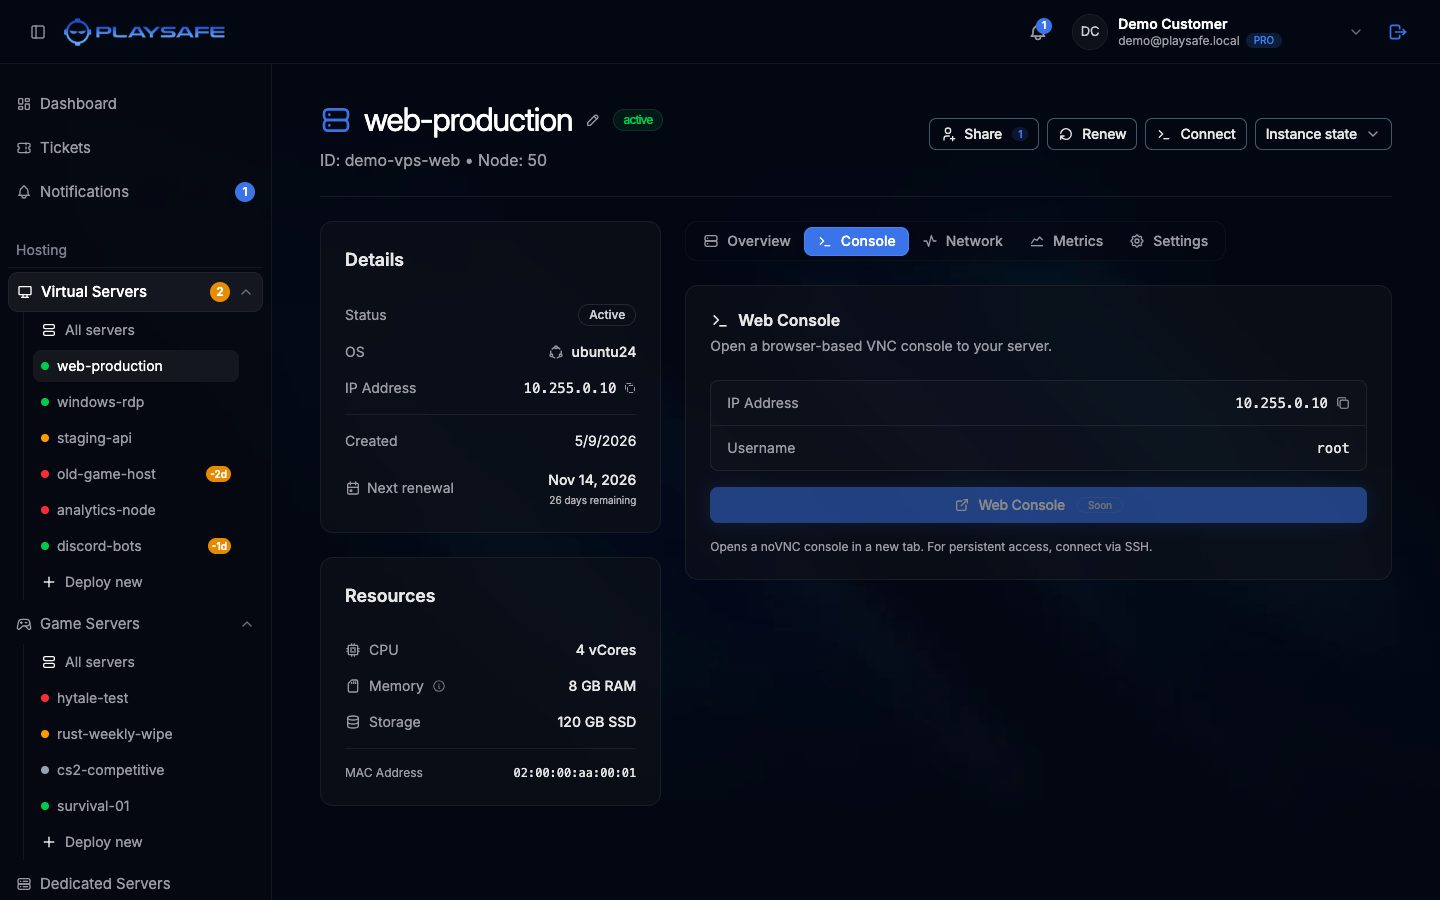Open Dashboard in sidebar

click(135, 104)
